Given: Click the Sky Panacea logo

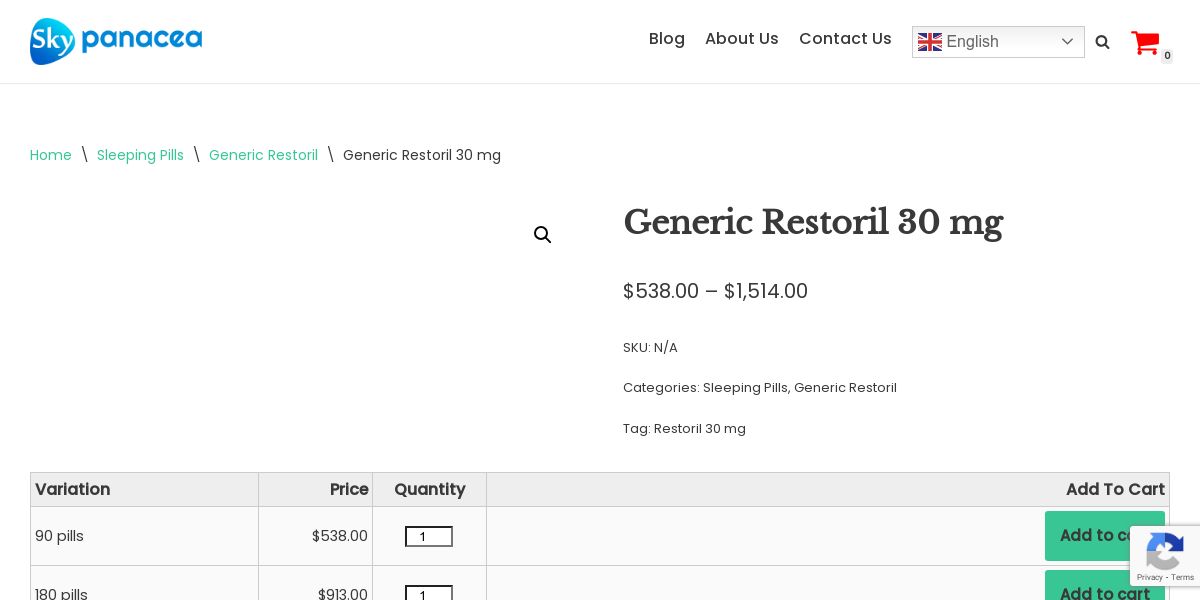Looking at the screenshot, I should (116, 41).
